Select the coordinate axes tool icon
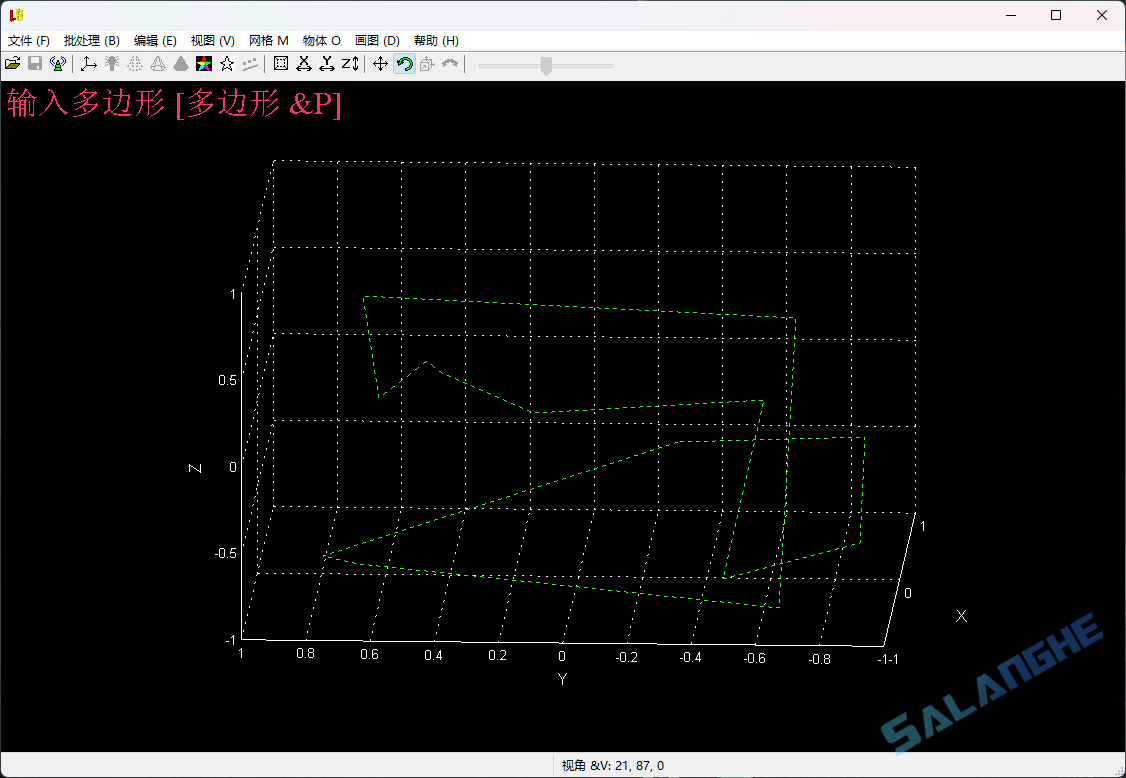The width and height of the screenshot is (1126, 778). [x=88, y=63]
